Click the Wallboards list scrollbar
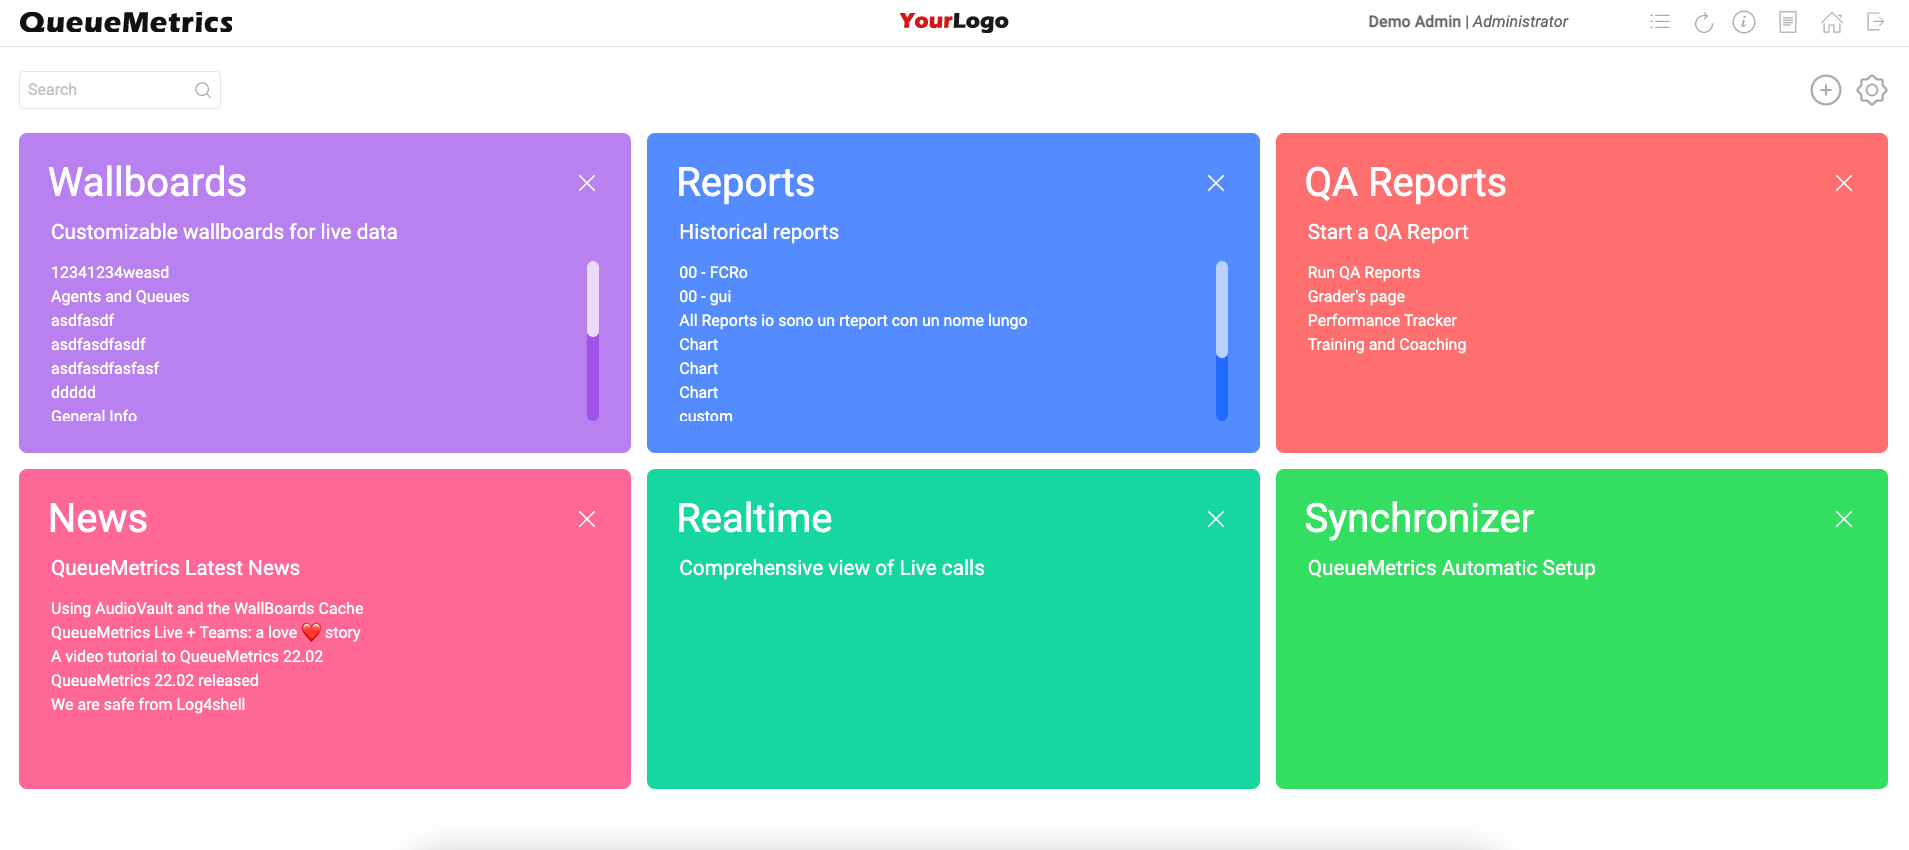Image resolution: width=1909 pixels, height=850 pixels. coord(593,340)
